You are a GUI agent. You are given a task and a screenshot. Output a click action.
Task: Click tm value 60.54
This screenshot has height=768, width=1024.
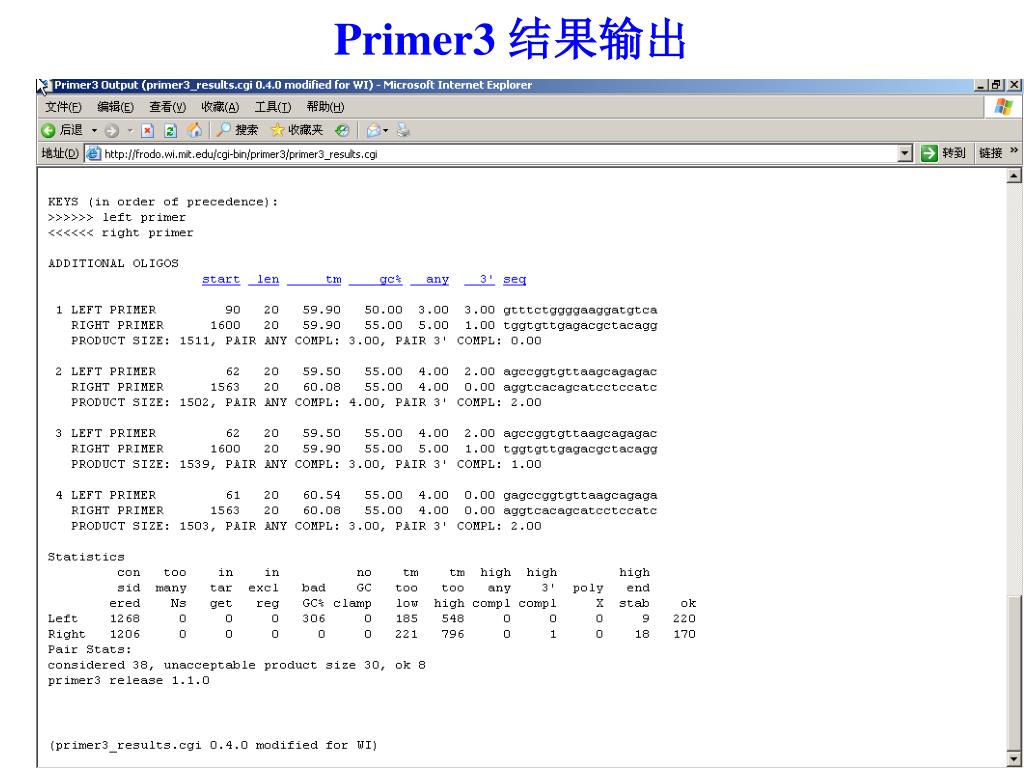(x=322, y=496)
